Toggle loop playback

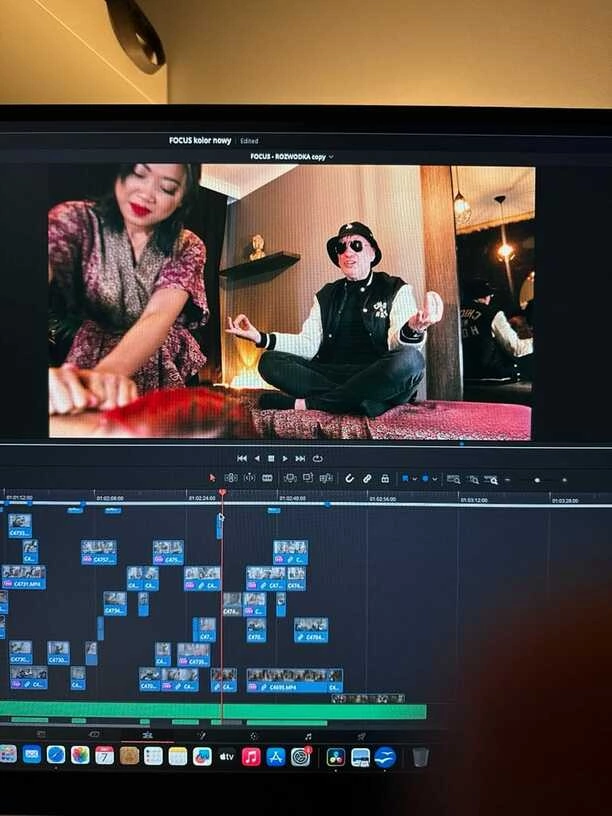click(x=317, y=458)
